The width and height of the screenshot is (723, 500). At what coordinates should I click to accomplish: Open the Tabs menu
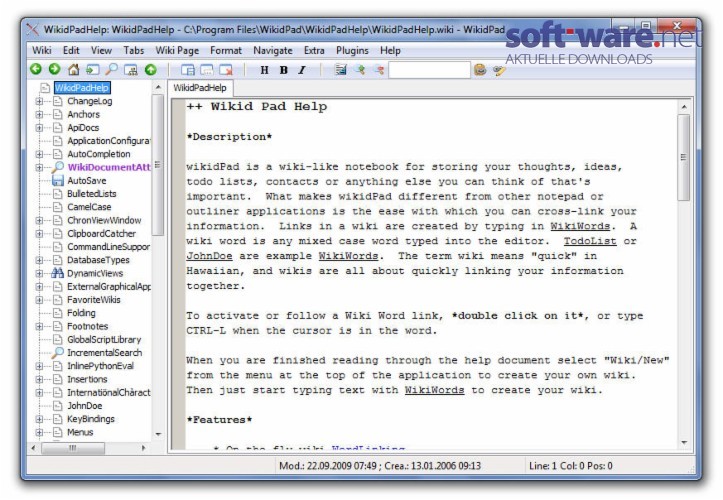click(x=133, y=50)
